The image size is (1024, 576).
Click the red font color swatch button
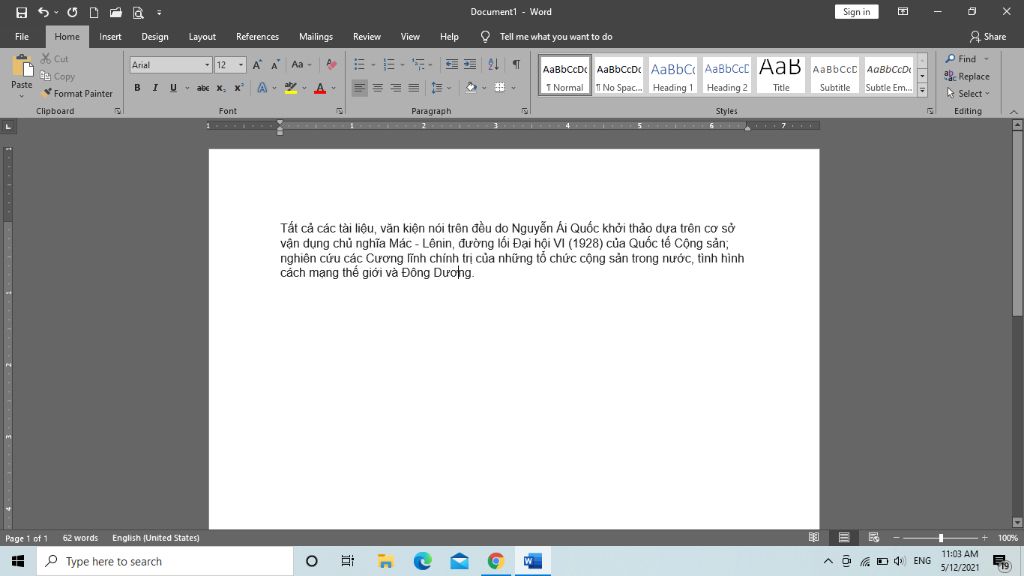click(320, 88)
